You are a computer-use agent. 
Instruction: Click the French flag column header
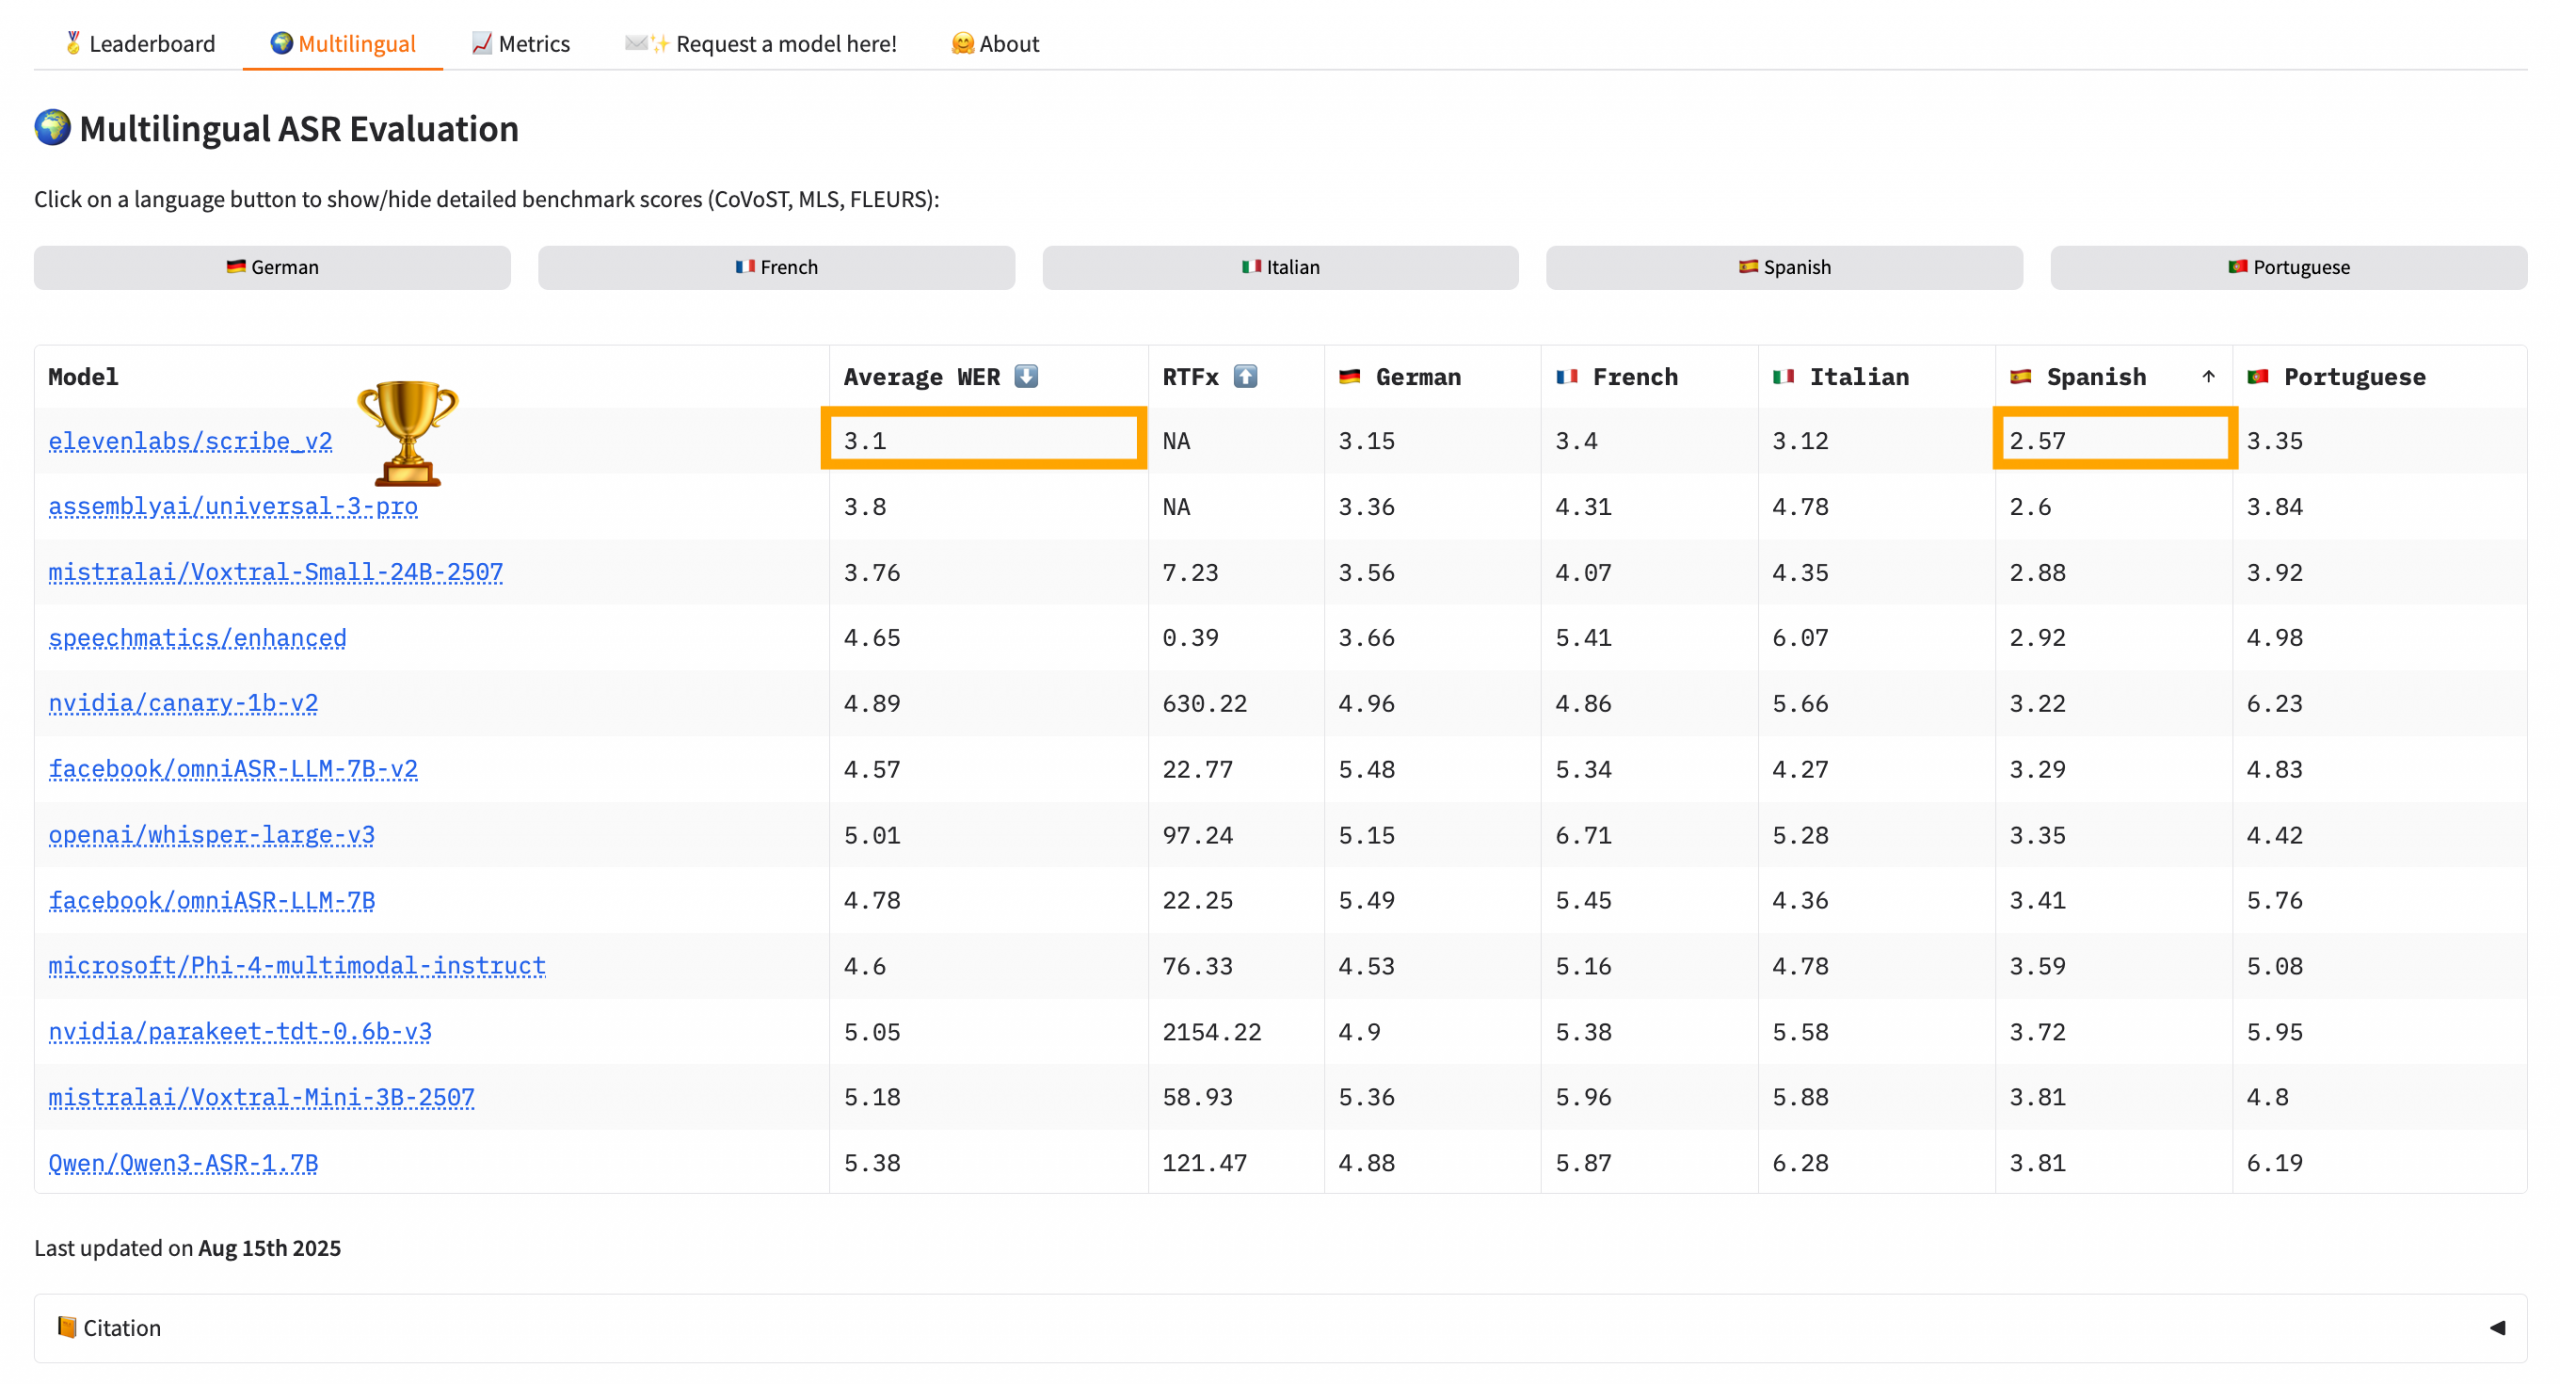(1617, 377)
